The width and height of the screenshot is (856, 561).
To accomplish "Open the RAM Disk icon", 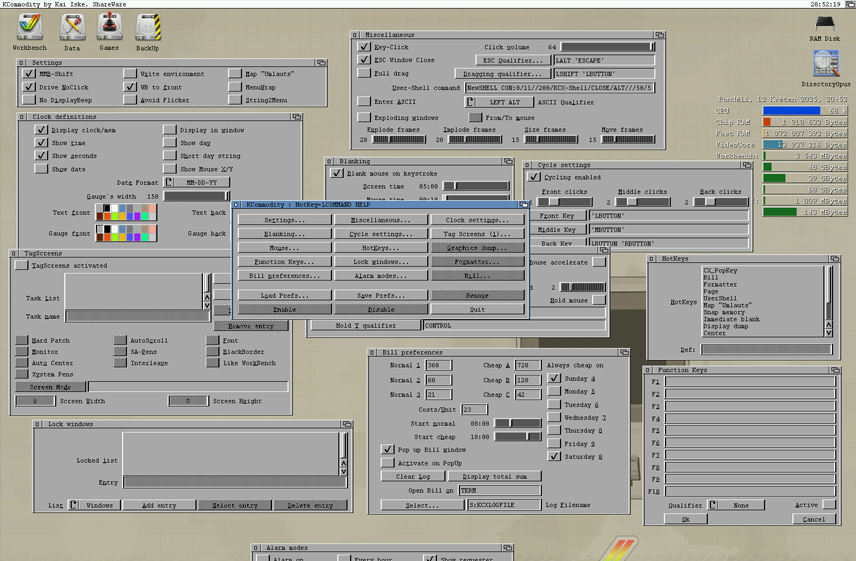I will pyautogui.click(x=825, y=24).
